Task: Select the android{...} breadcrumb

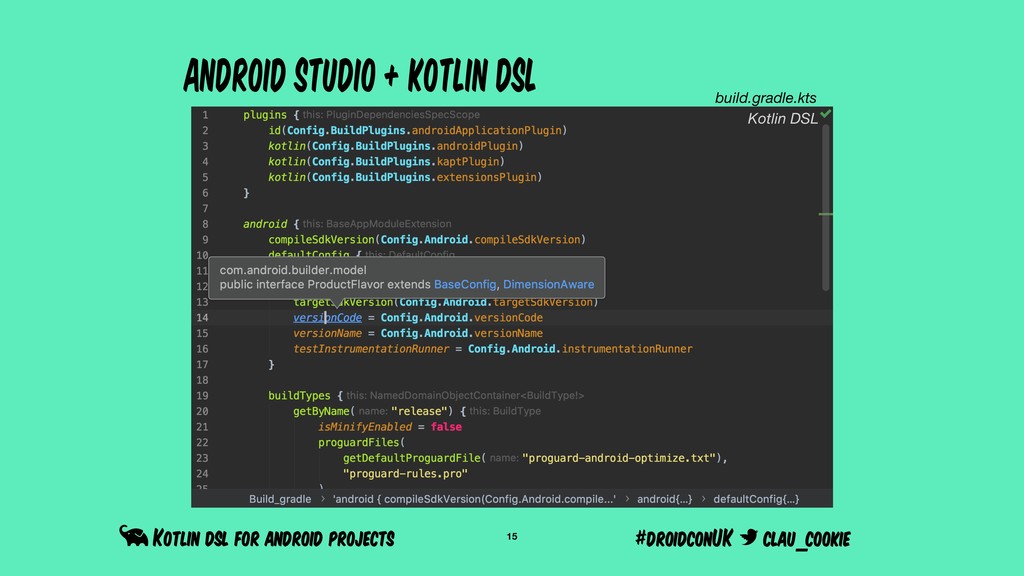Action: click(664, 499)
